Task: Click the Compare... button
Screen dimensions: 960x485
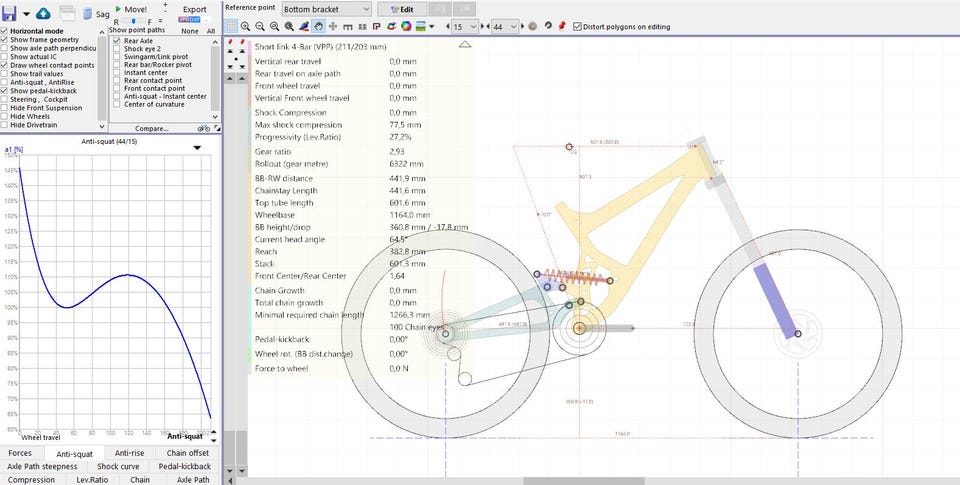Action: tap(151, 128)
